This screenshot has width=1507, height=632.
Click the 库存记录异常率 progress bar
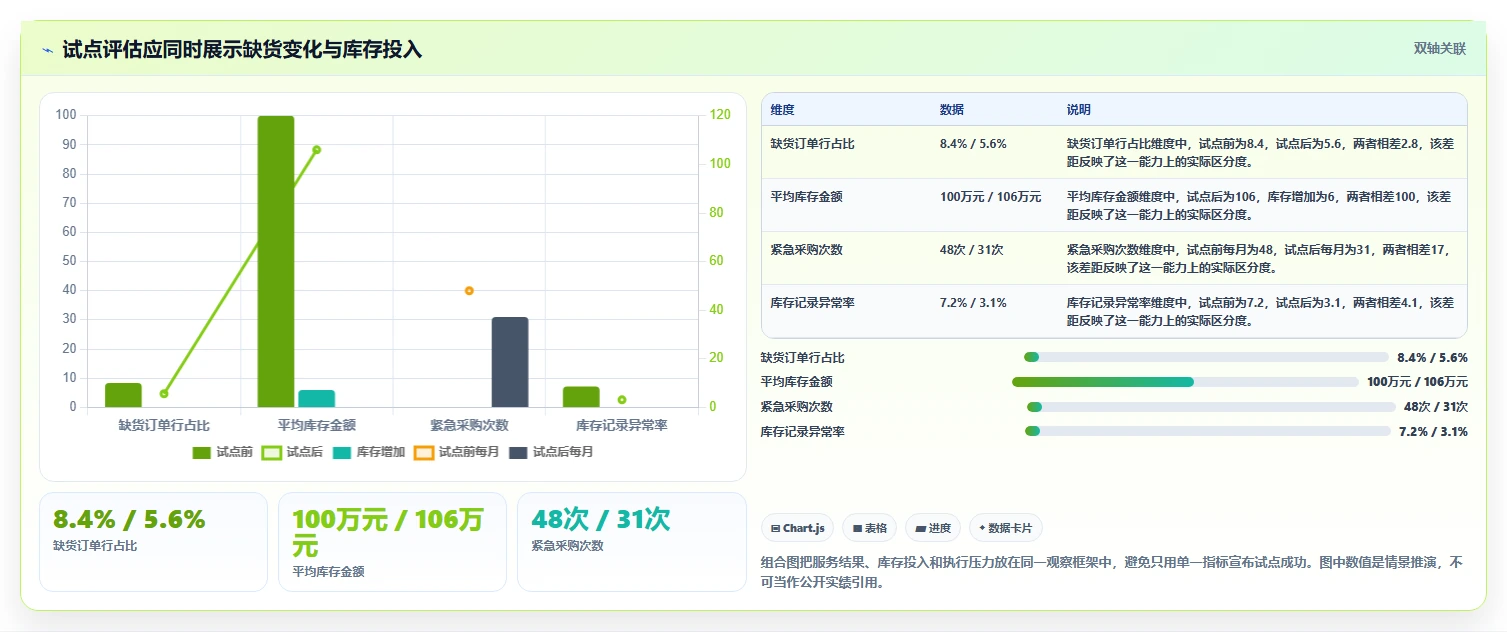[x=1207, y=431]
